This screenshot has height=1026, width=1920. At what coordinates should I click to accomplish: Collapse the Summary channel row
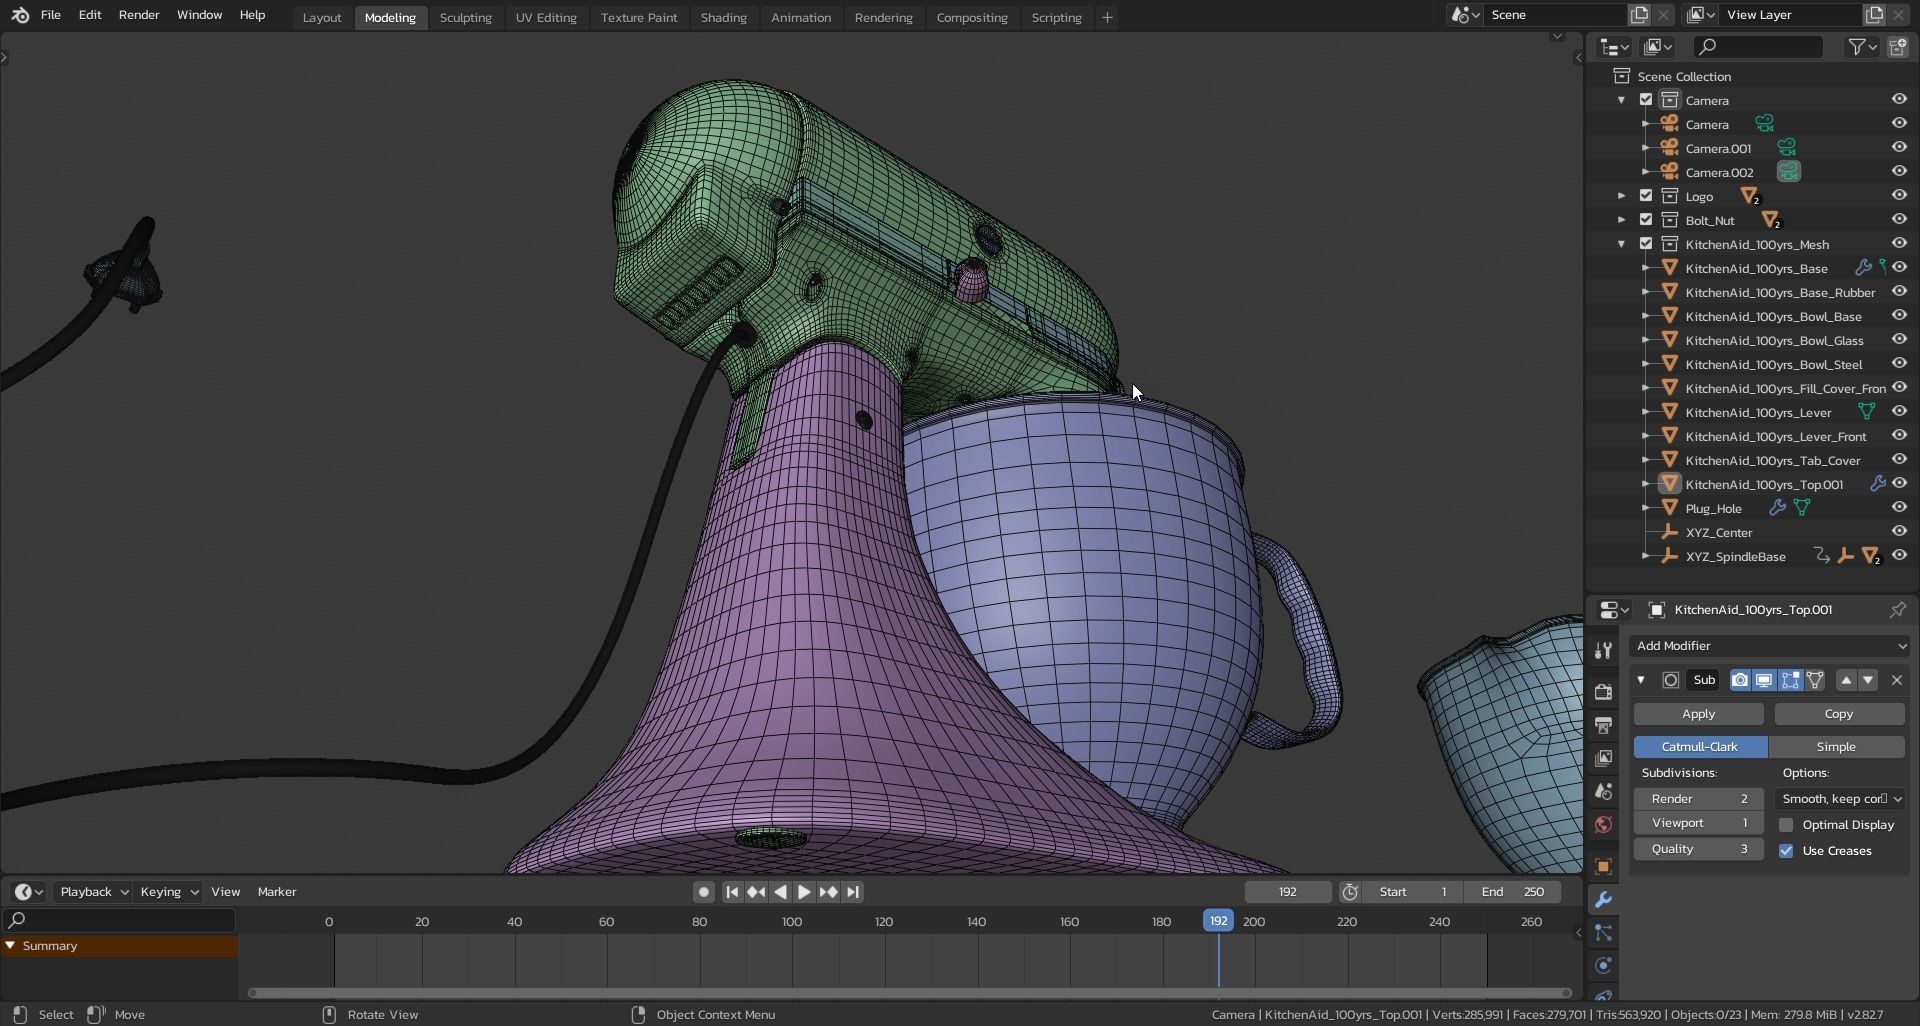(x=10, y=946)
